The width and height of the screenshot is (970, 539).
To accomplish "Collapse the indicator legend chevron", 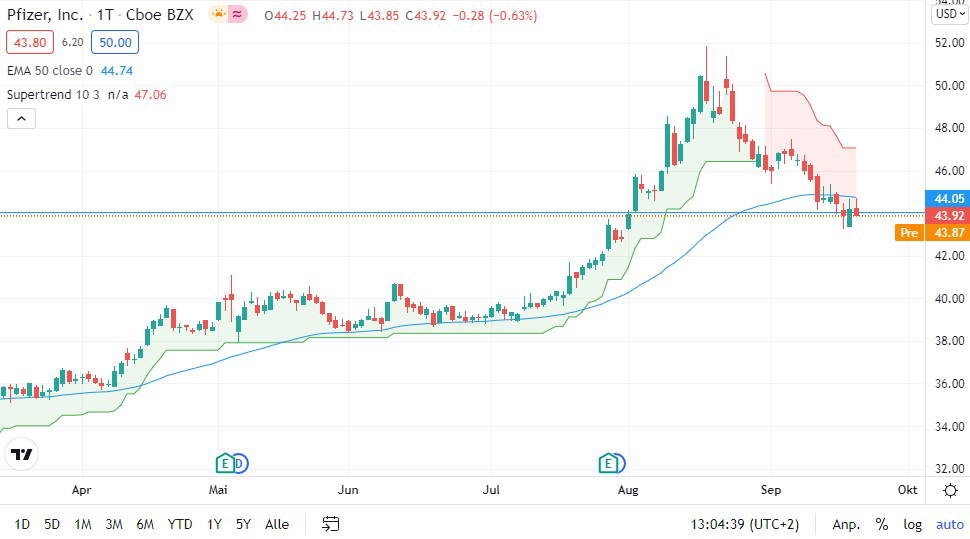I will (x=21, y=118).
